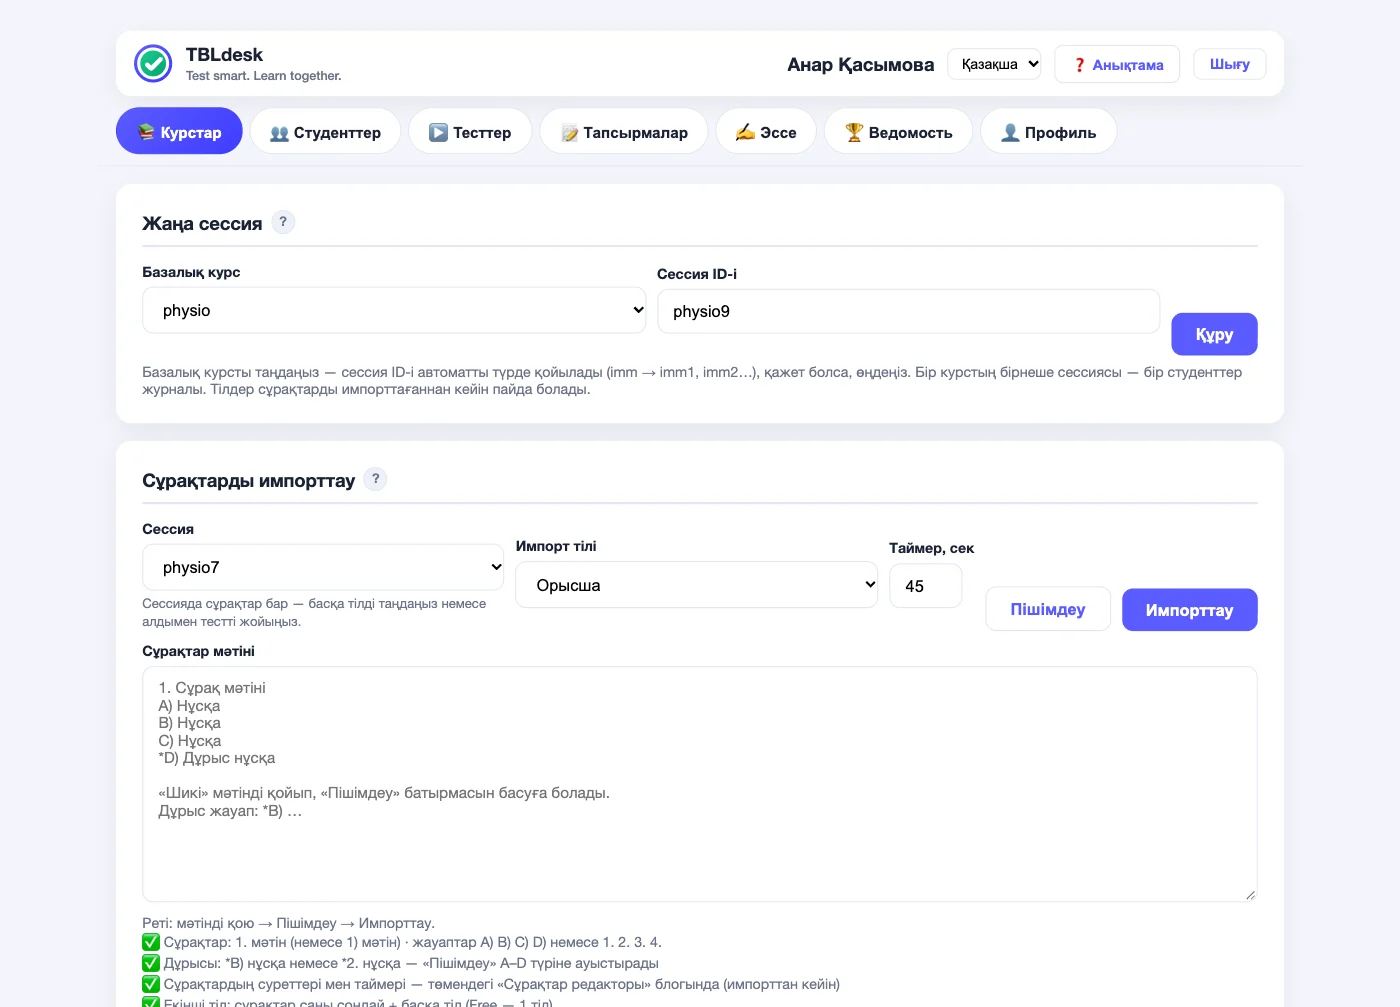The height and width of the screenshot is (1007, 1400).
Task: Open the Курстар tab
Action: pos(179,131)
